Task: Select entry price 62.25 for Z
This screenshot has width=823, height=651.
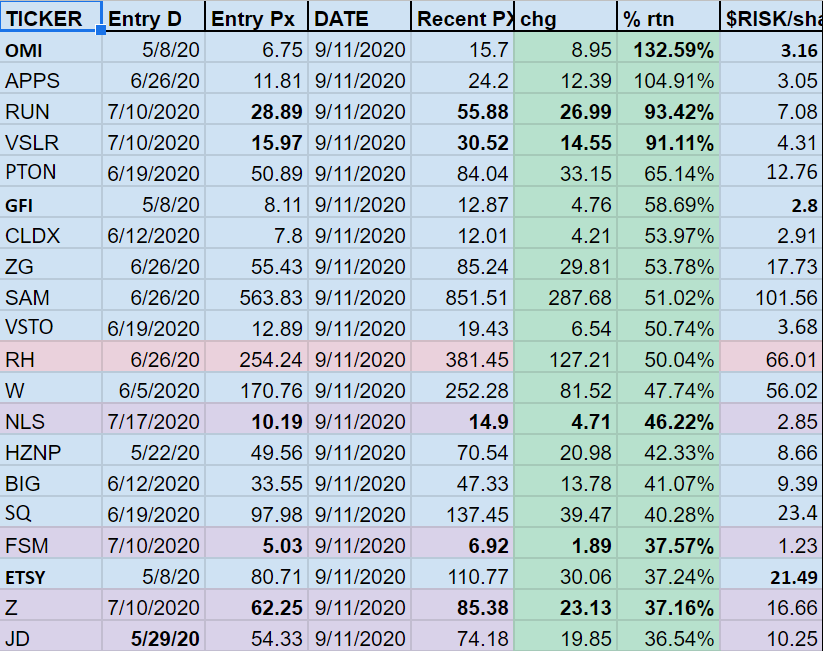Action: pyautogui.click(x=256, y=607)
